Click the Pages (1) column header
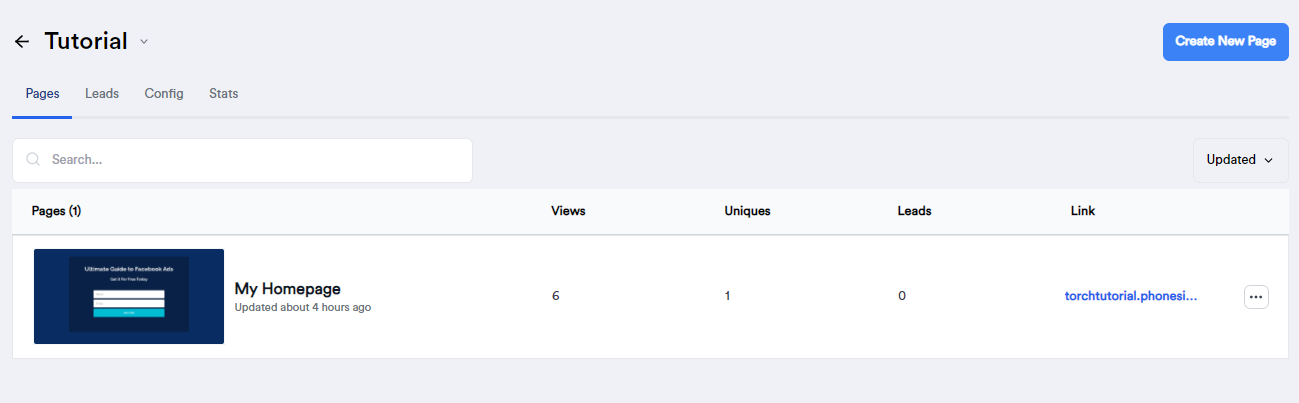 (x=56, y=212)
